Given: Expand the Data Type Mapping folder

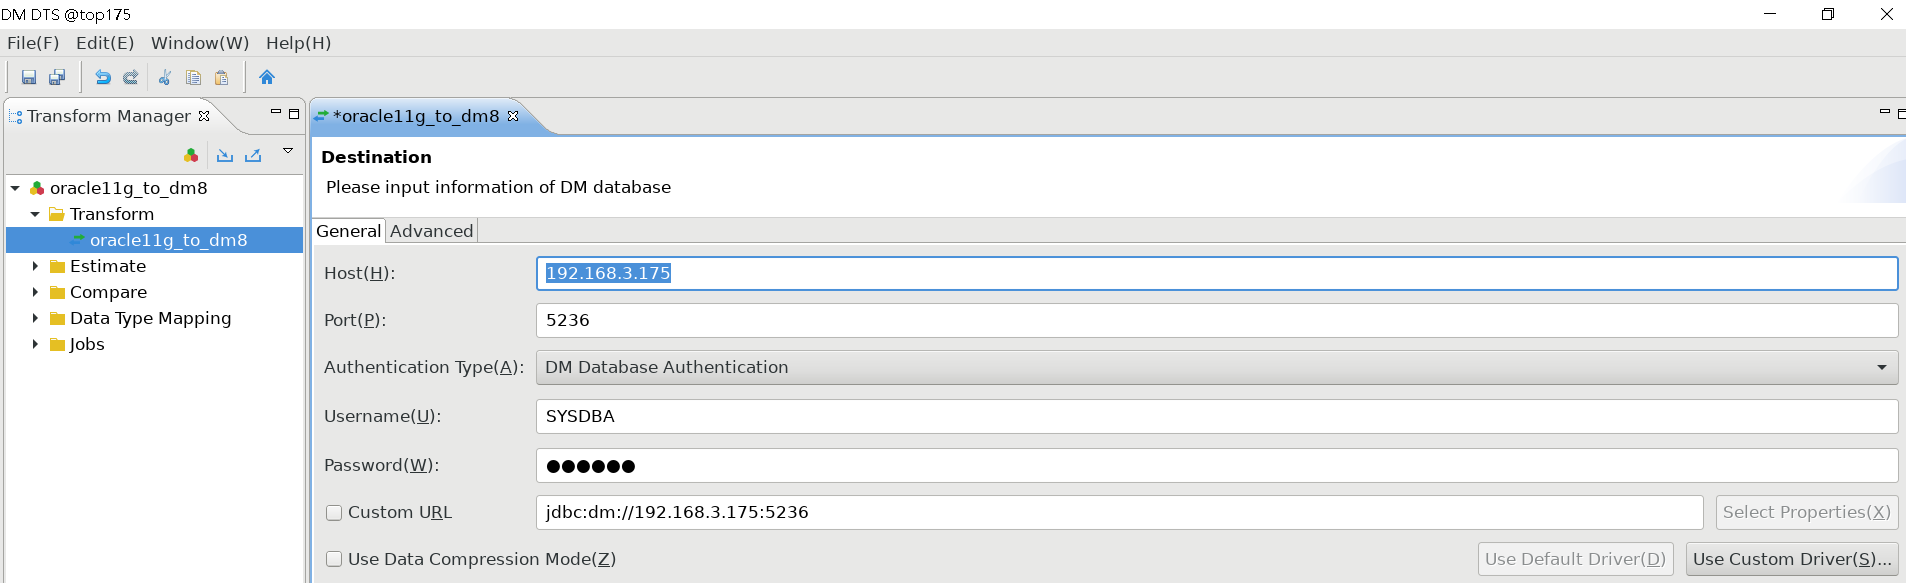Looking at the screenshot, I should click(35, 318).
